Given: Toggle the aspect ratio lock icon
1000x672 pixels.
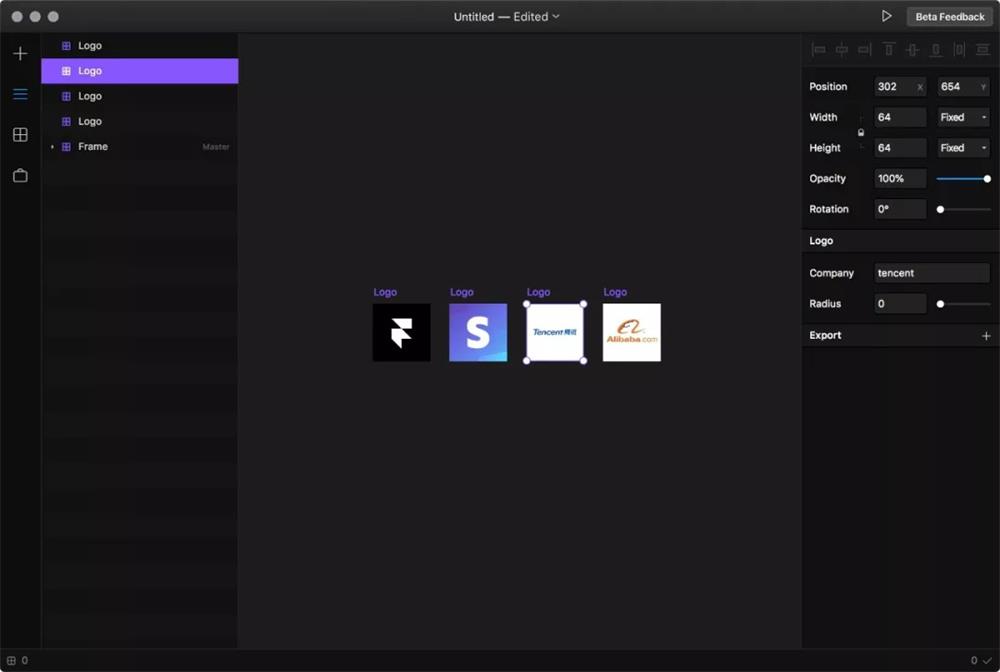Looking at the screenshot, I should click(860, 132).
